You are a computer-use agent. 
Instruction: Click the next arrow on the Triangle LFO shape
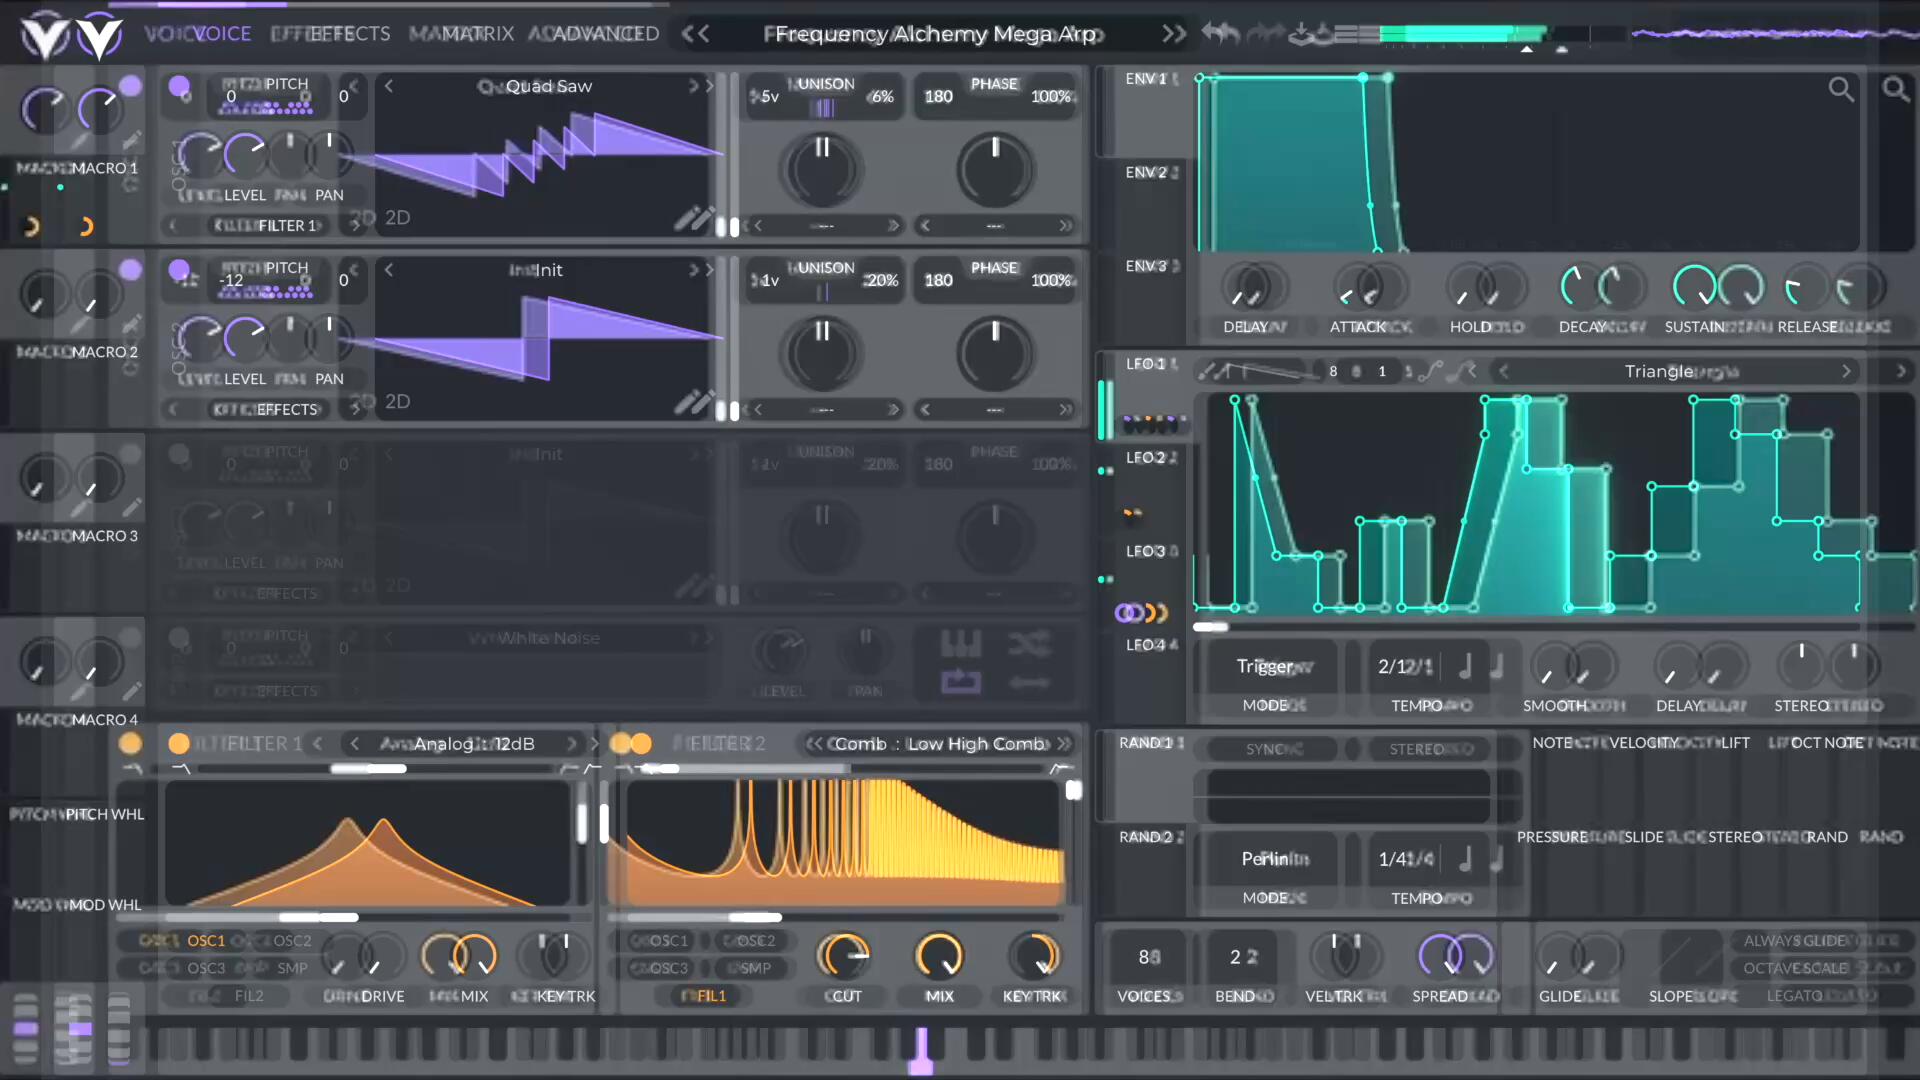(1847, 371)
